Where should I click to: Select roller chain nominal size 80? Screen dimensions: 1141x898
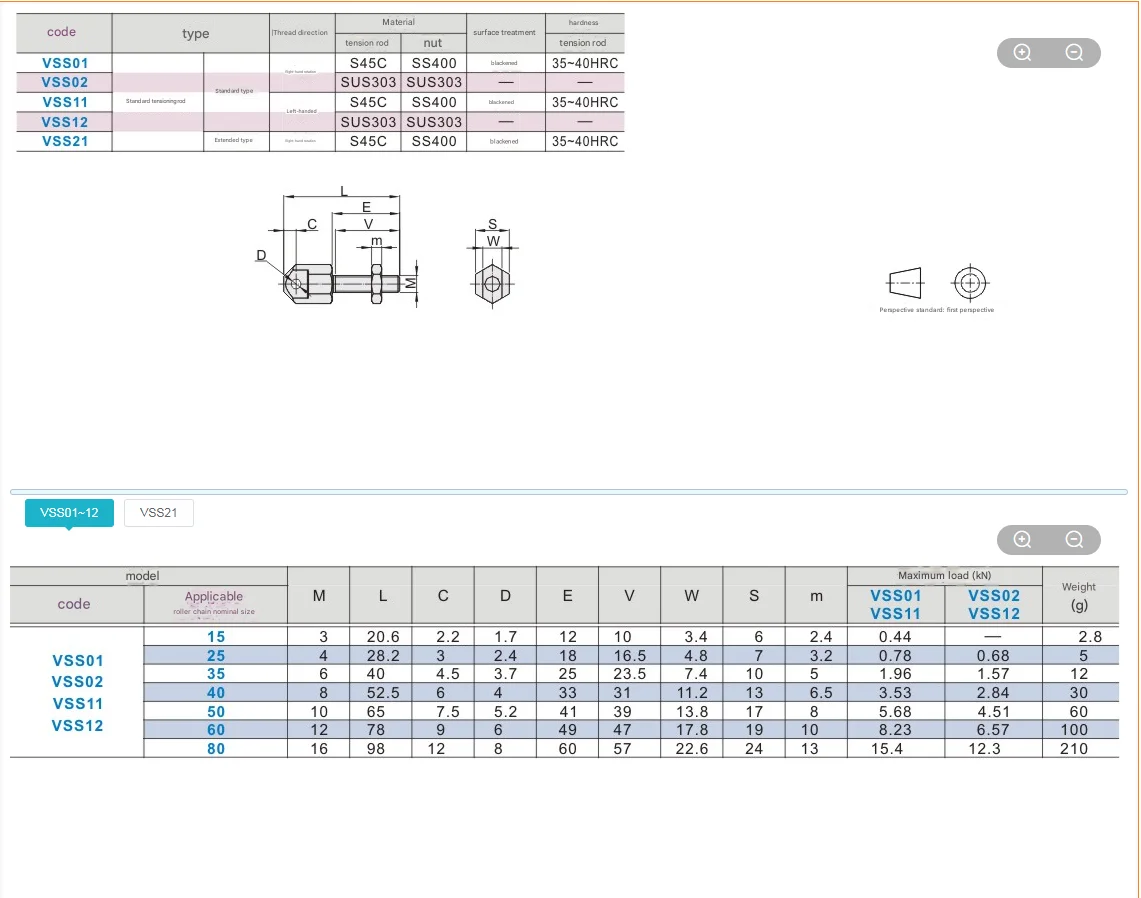216,748
